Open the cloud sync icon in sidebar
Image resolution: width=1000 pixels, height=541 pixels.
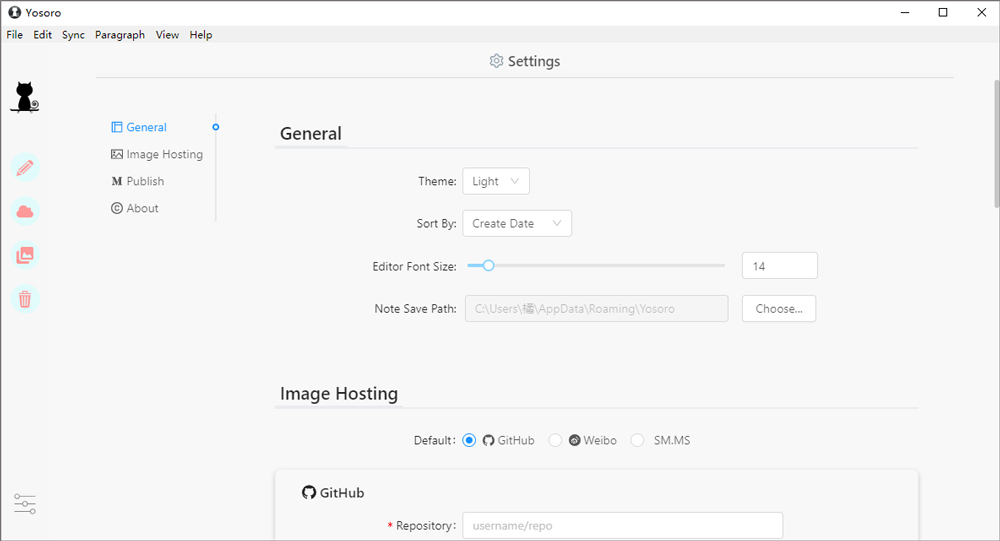coord(25,211)
